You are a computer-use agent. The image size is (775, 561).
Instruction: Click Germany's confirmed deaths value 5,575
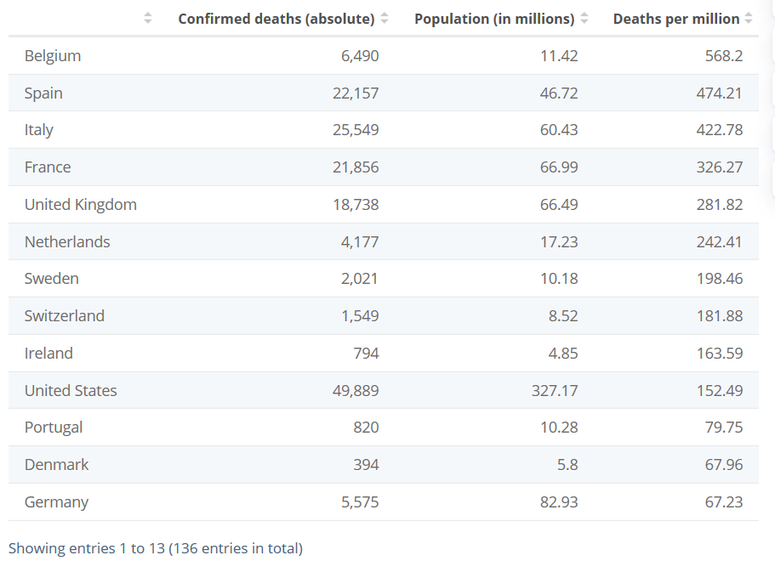tap(360, 502)
